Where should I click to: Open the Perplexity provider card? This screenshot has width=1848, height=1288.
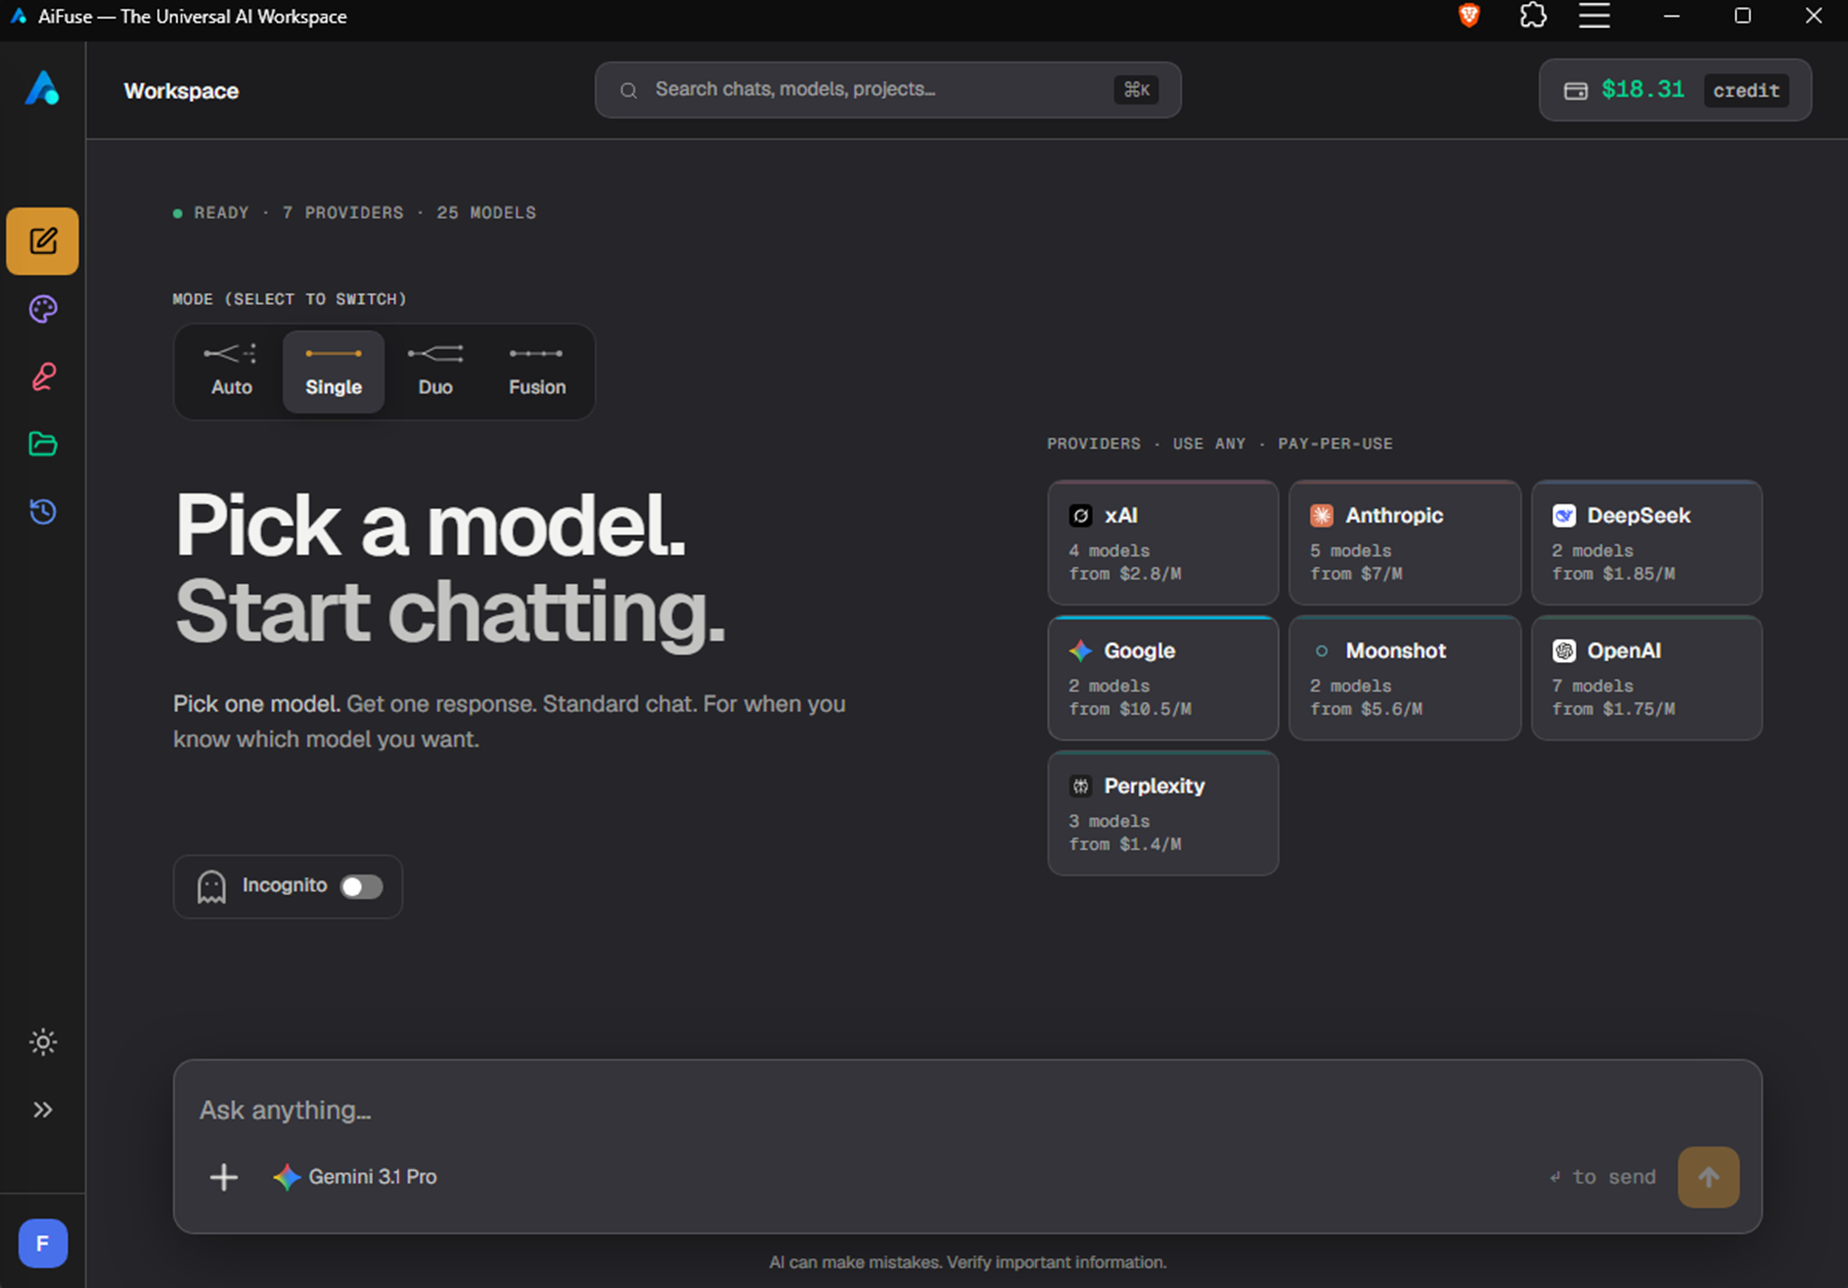click(x=1163, y=813)
